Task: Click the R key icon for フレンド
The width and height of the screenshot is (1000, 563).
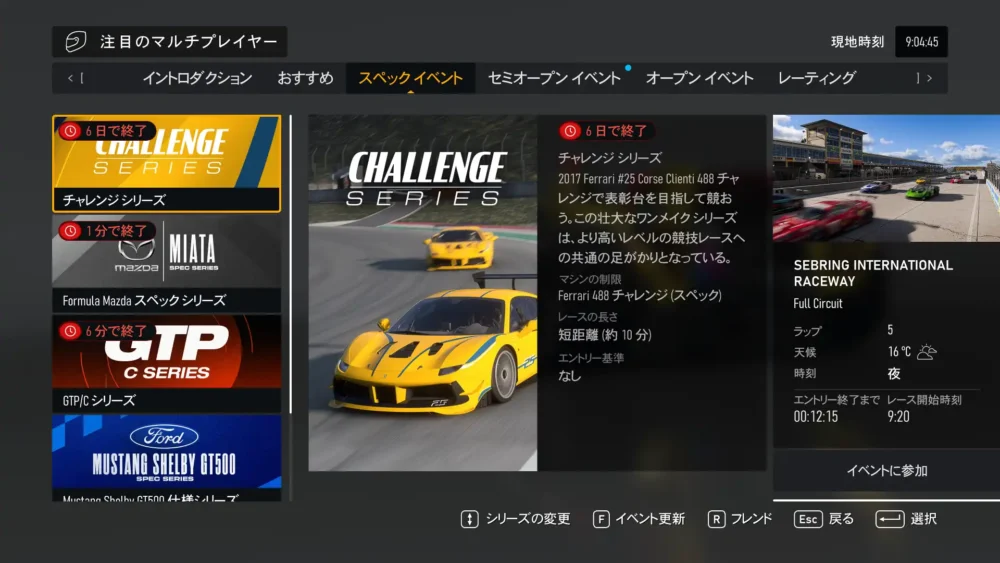Action: (x=716, y=519)
